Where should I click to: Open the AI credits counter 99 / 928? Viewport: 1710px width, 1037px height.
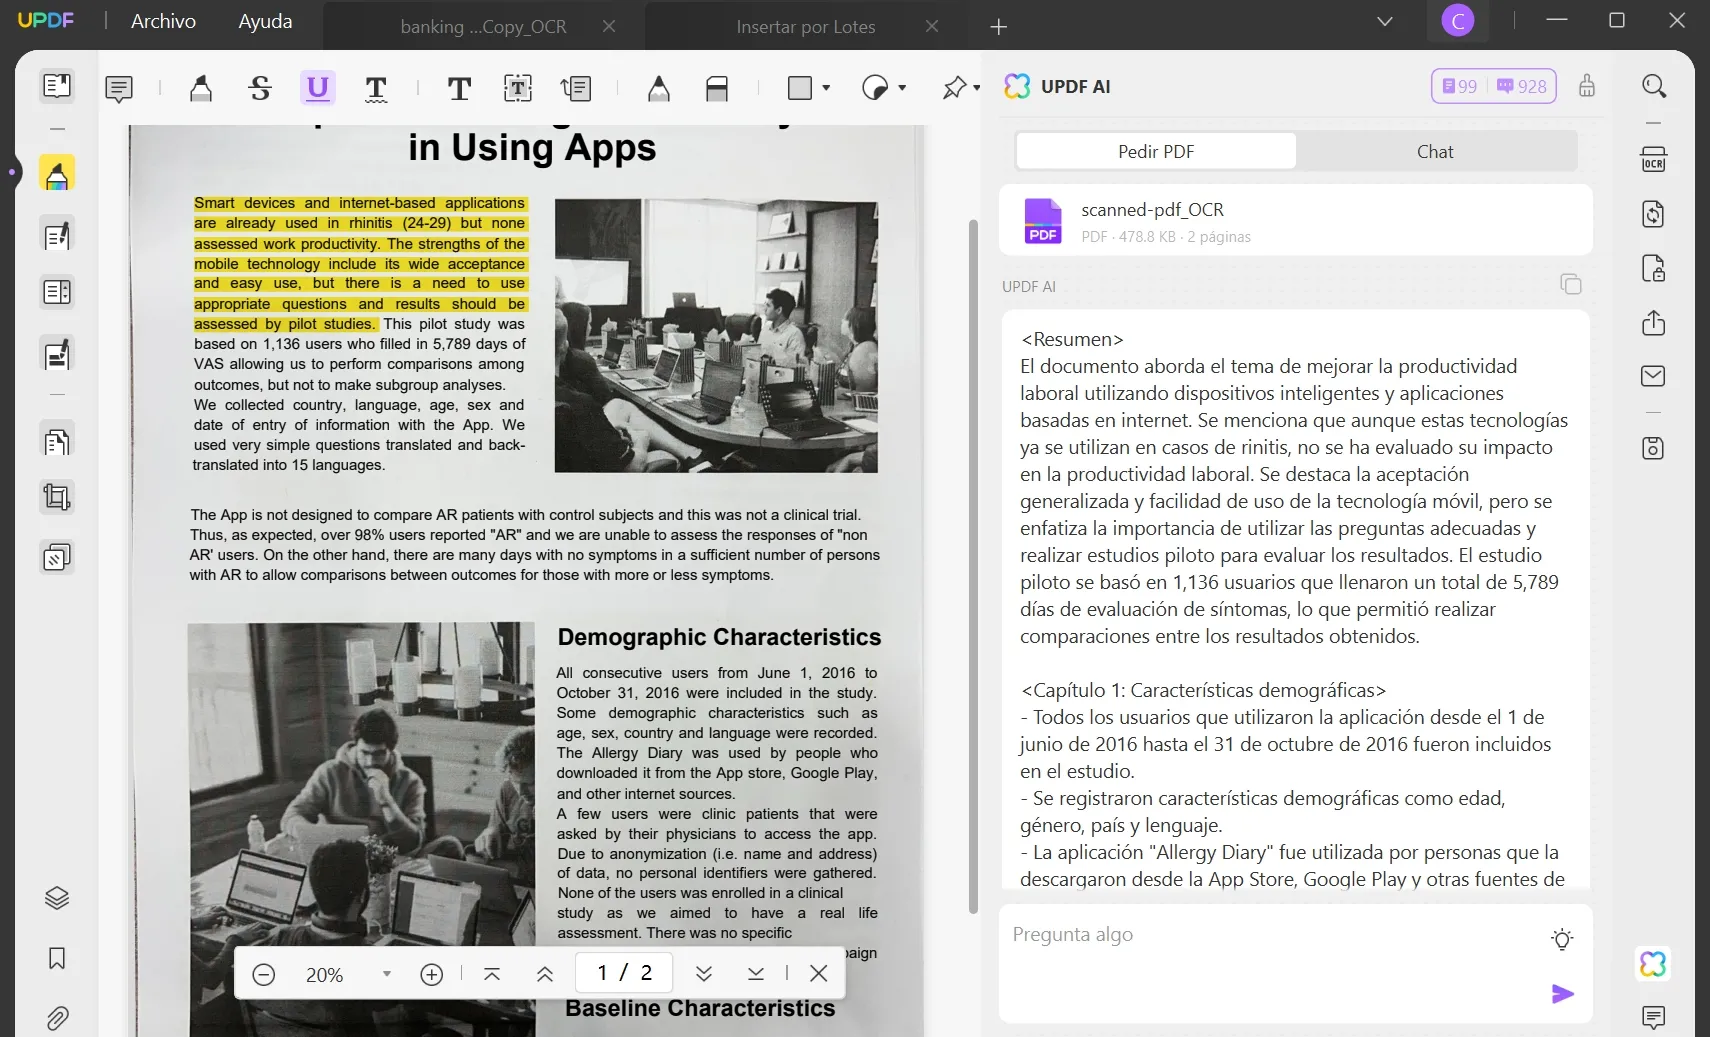(x=1493, y=86)
